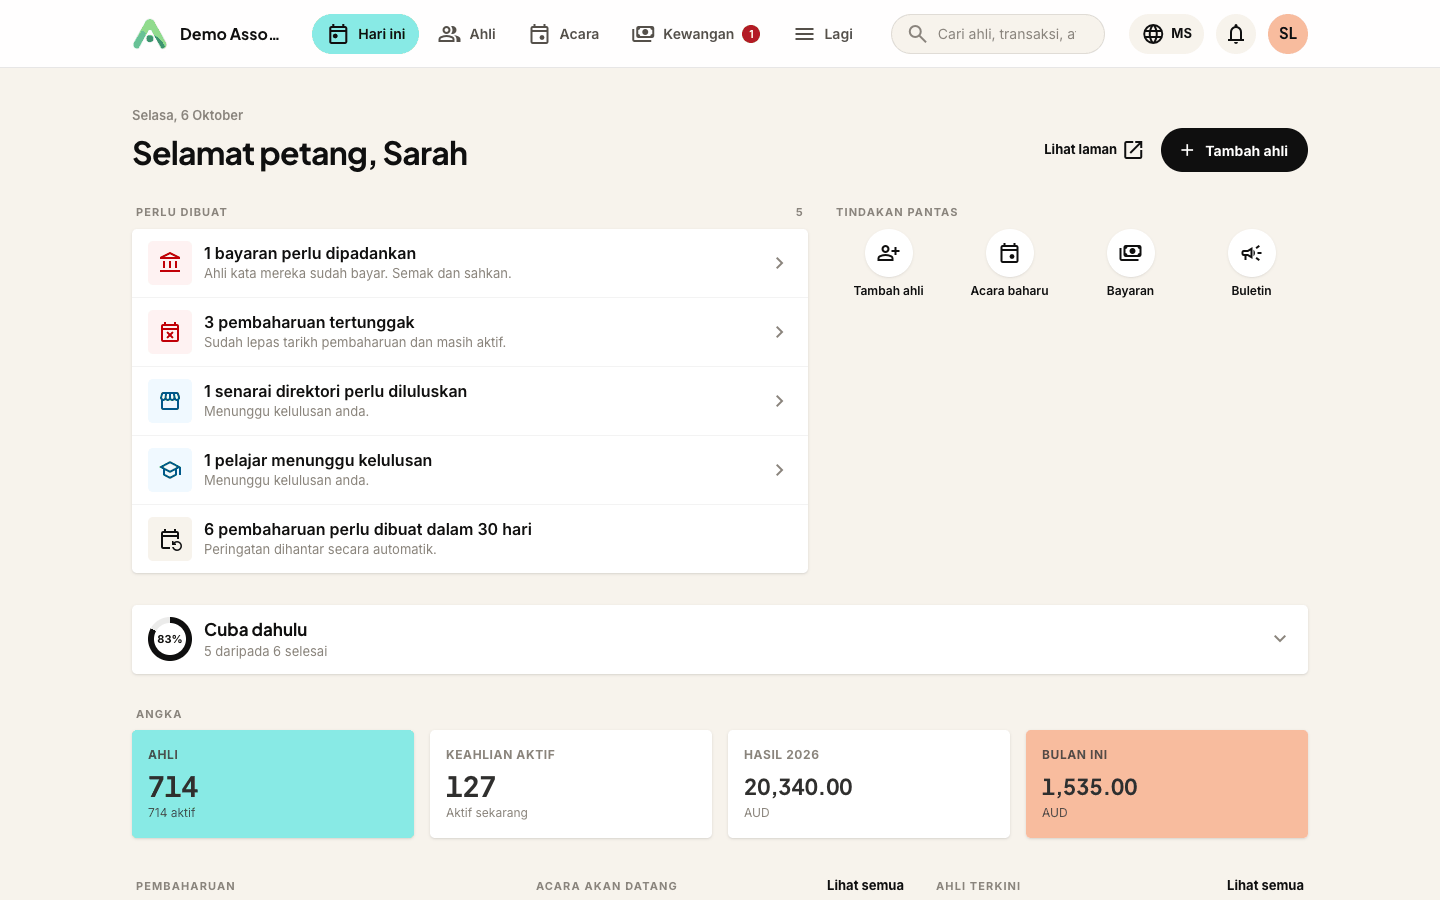Open the Kewangan tab

696,34
